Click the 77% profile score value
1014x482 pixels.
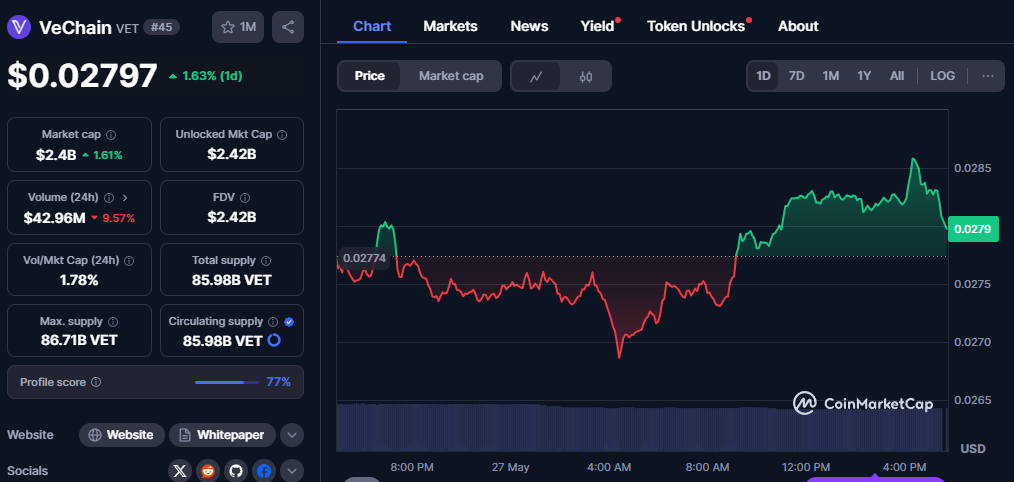coord(278,382)
